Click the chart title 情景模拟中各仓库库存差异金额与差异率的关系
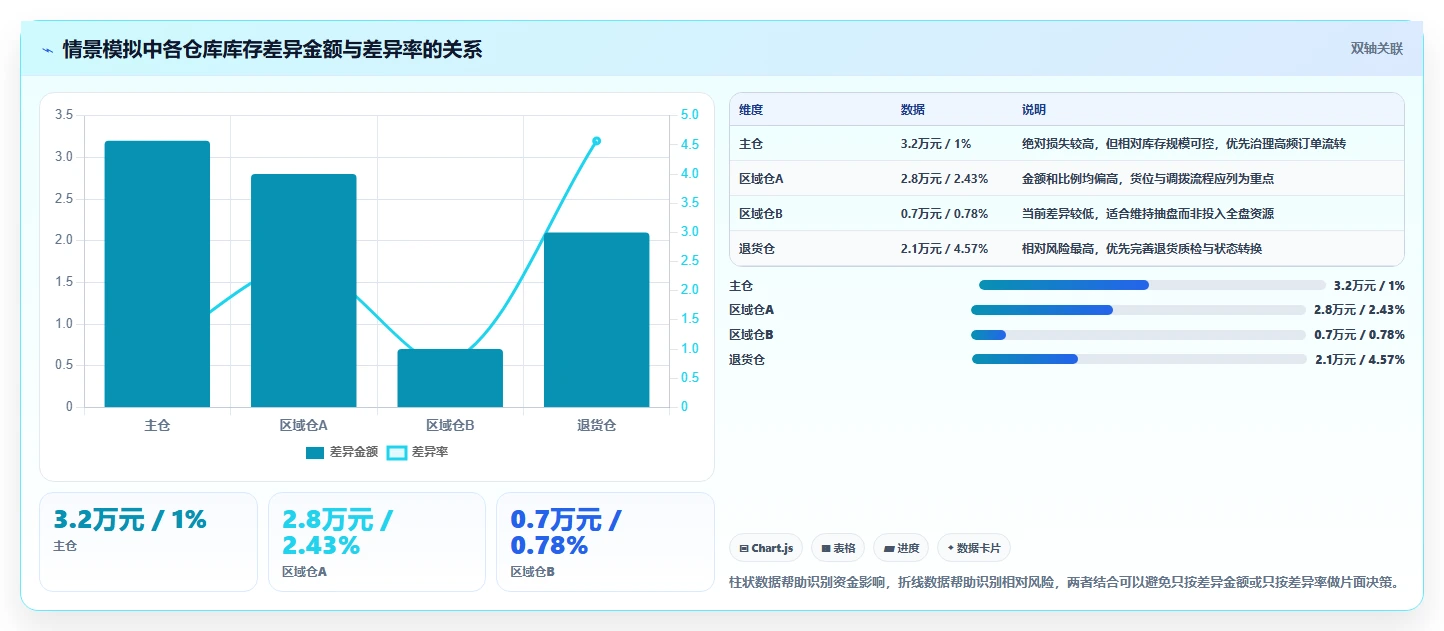 (272, 49)
